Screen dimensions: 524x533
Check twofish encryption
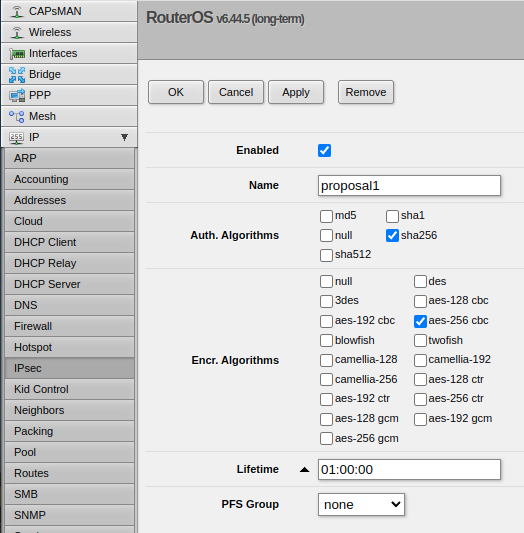(420, 341)
